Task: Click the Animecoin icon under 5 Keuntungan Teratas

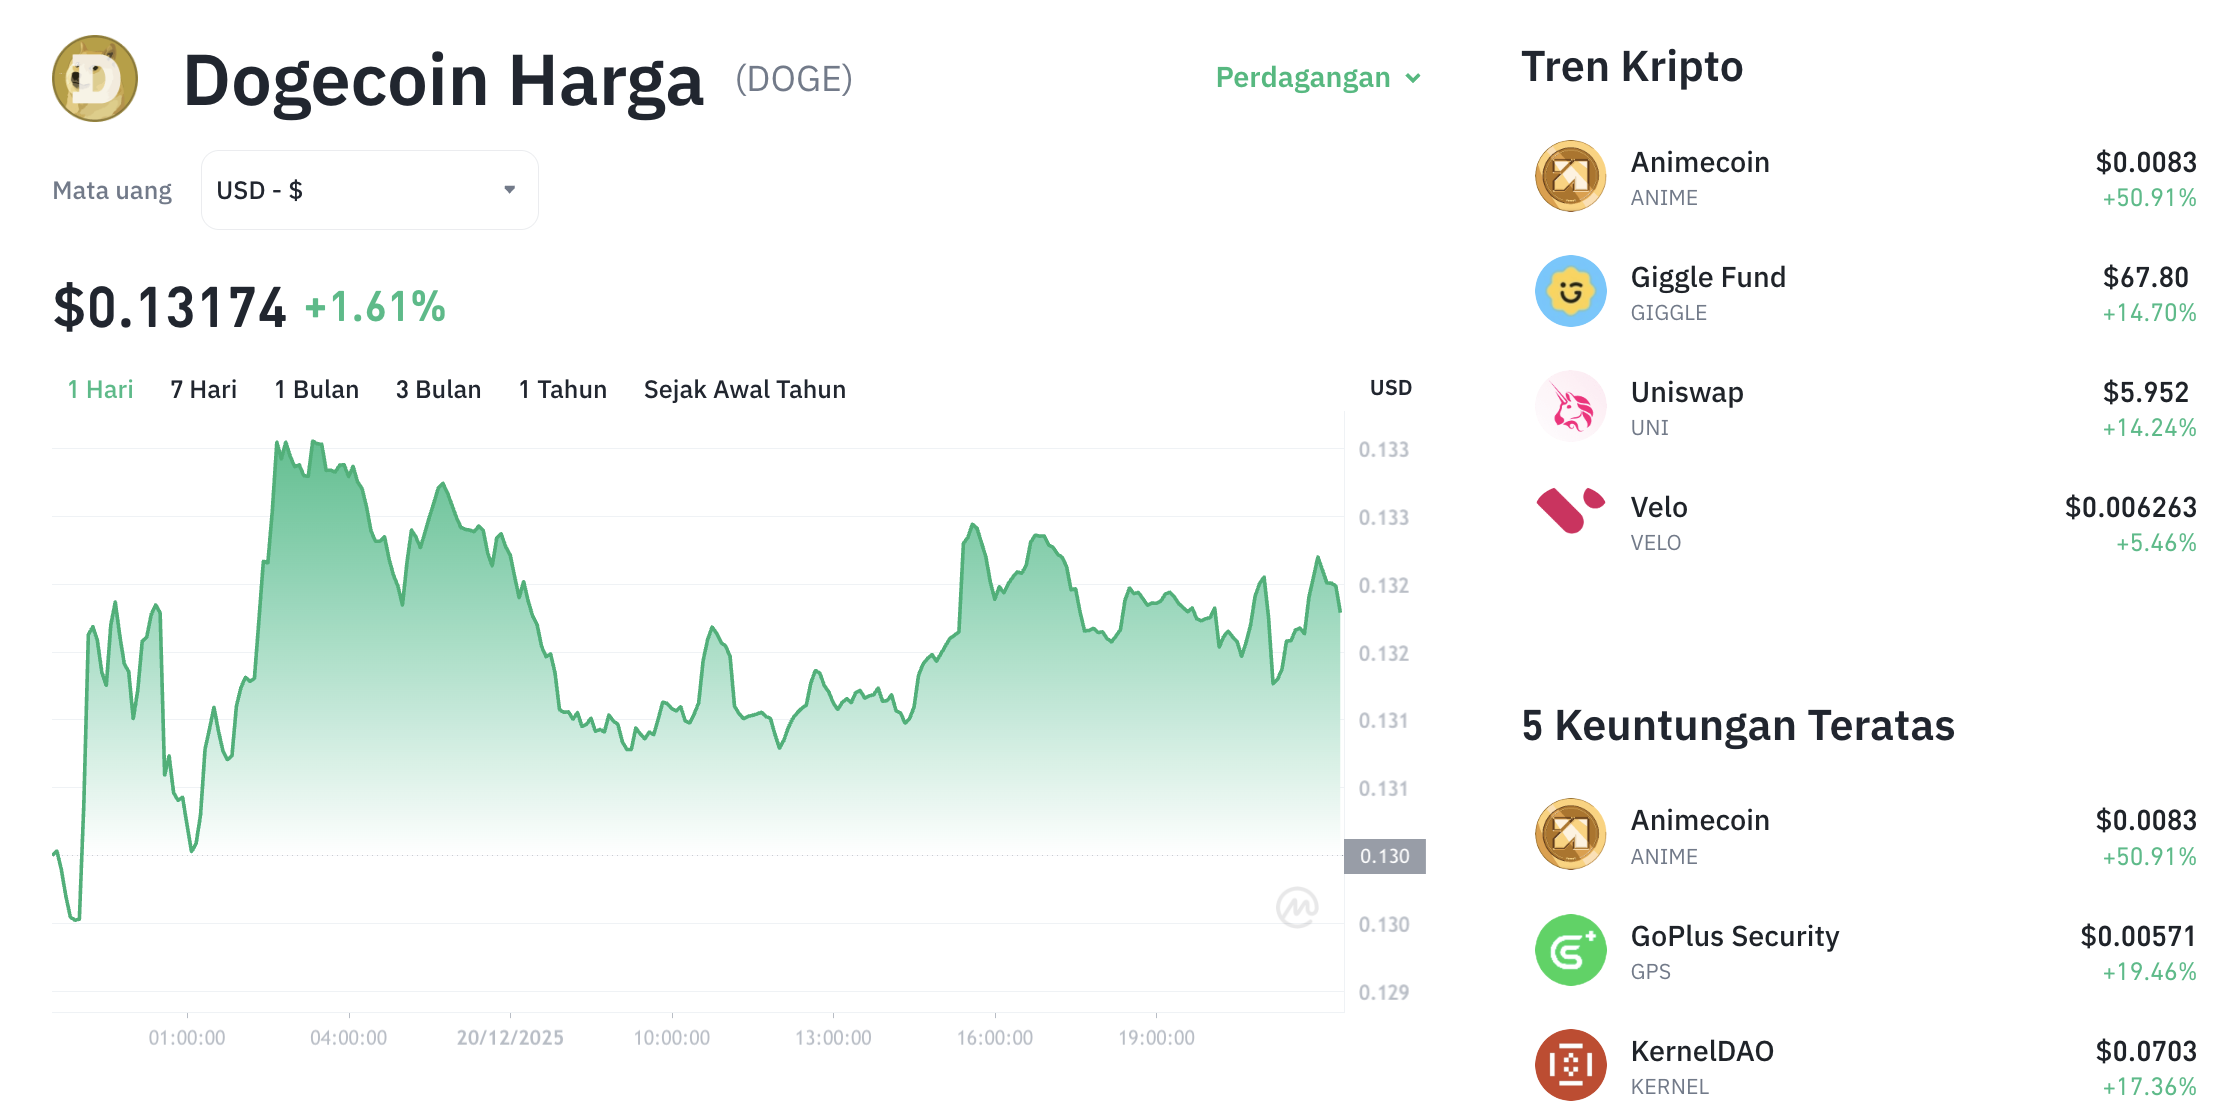Action: tap(1570, 834)
